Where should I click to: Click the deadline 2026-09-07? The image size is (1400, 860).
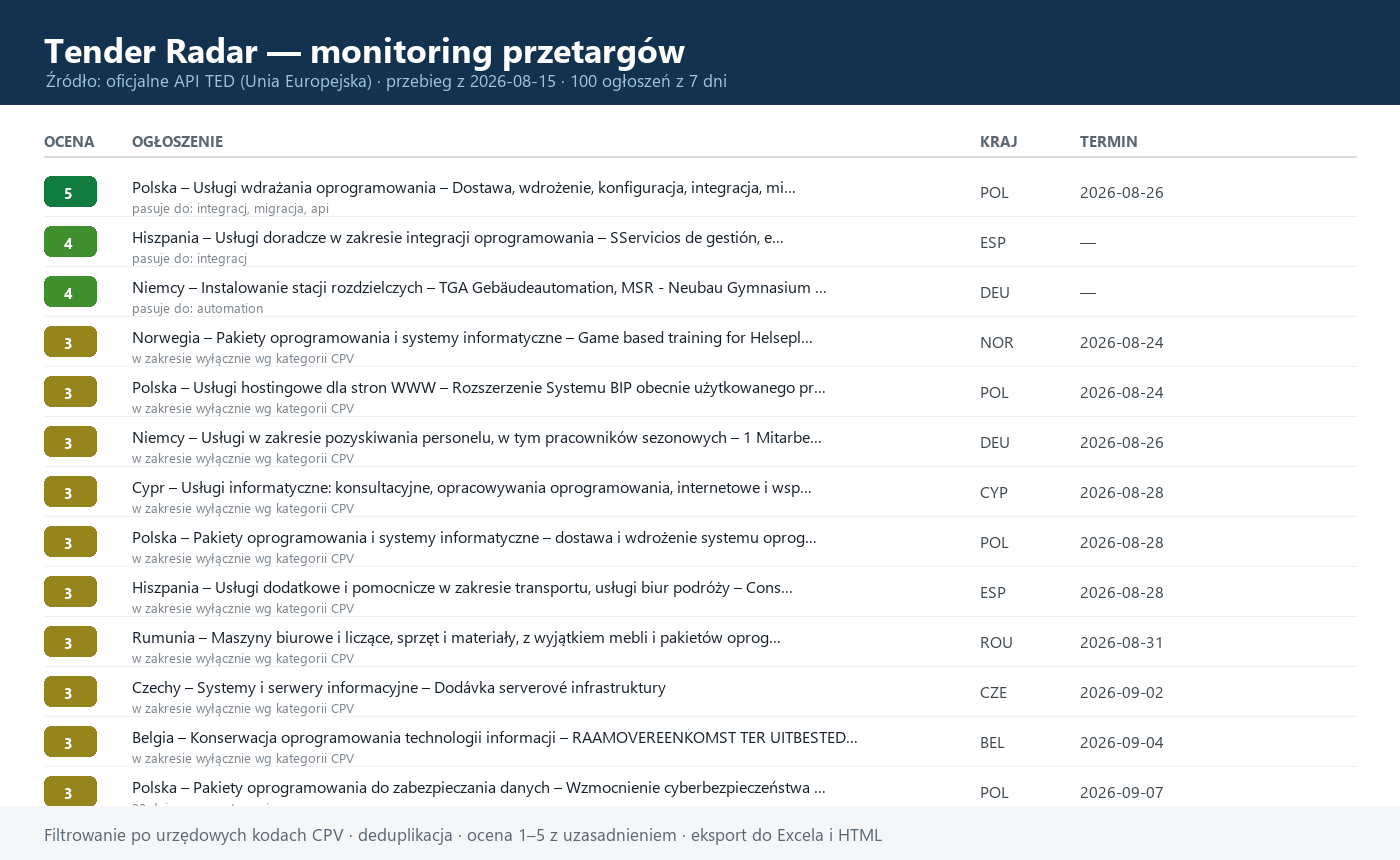[x=1121, y=793]
